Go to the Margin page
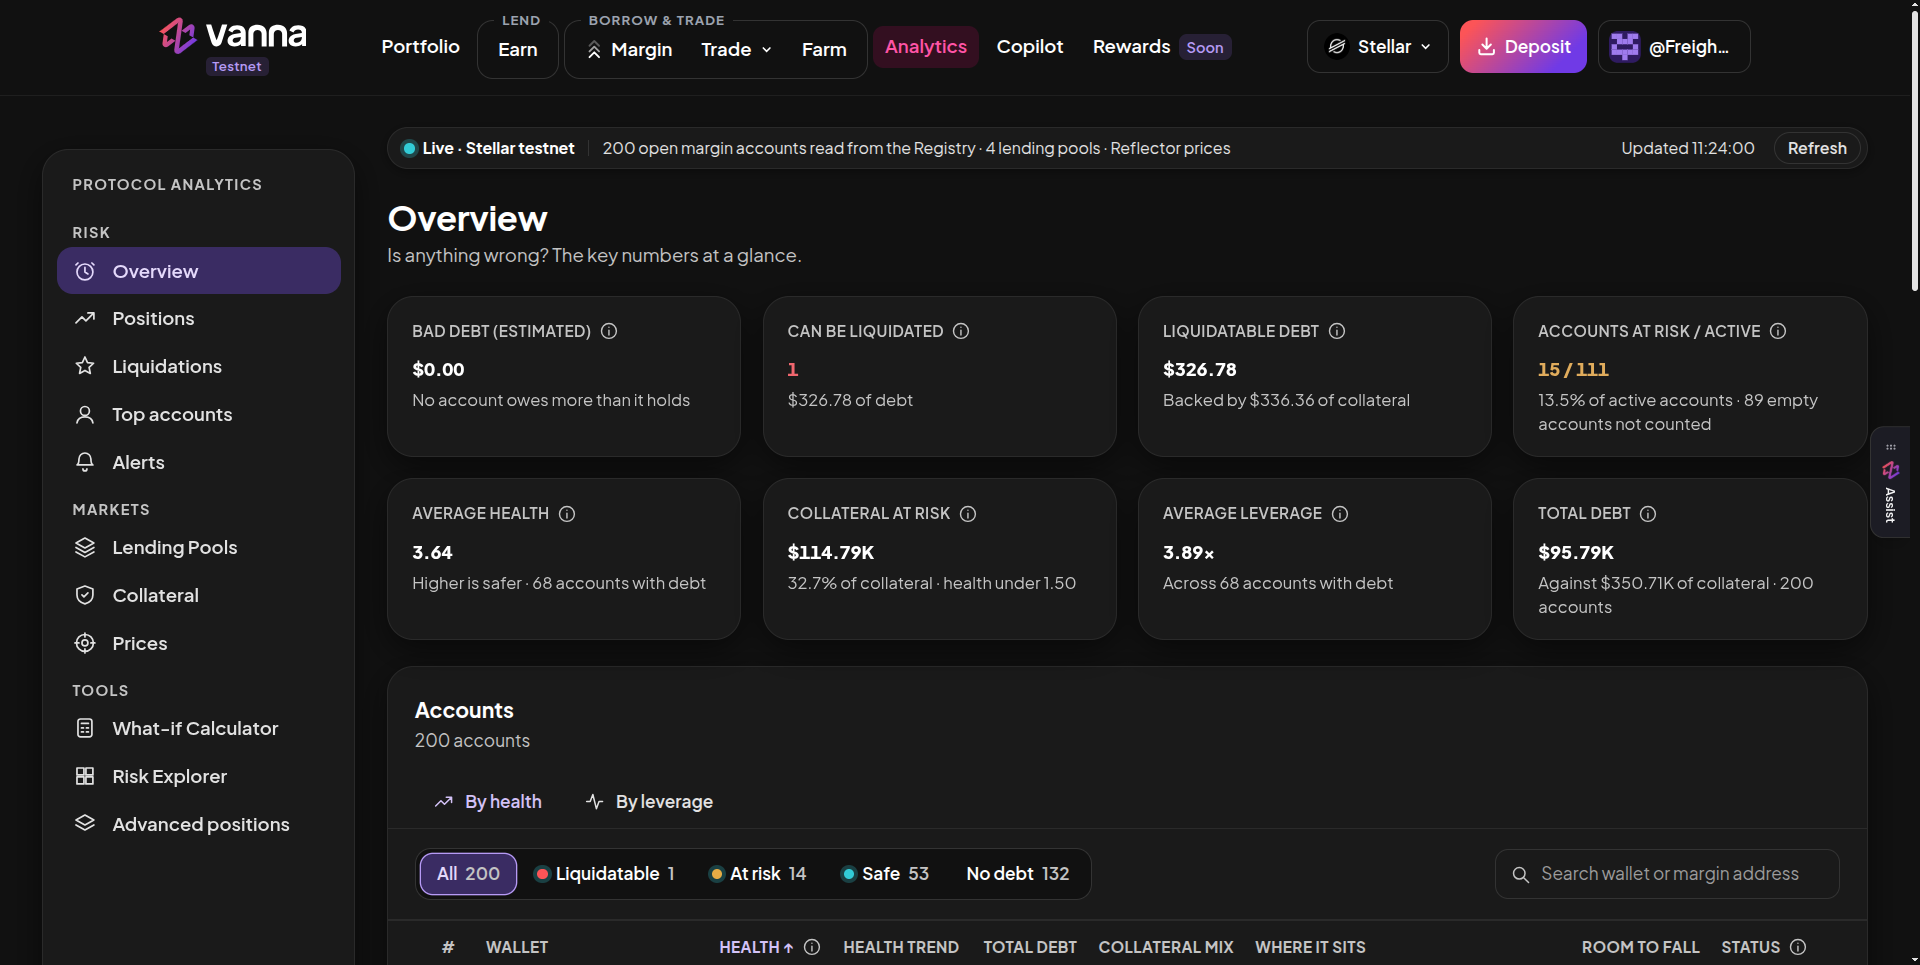The image size is (1920, 965). (629, 49)
